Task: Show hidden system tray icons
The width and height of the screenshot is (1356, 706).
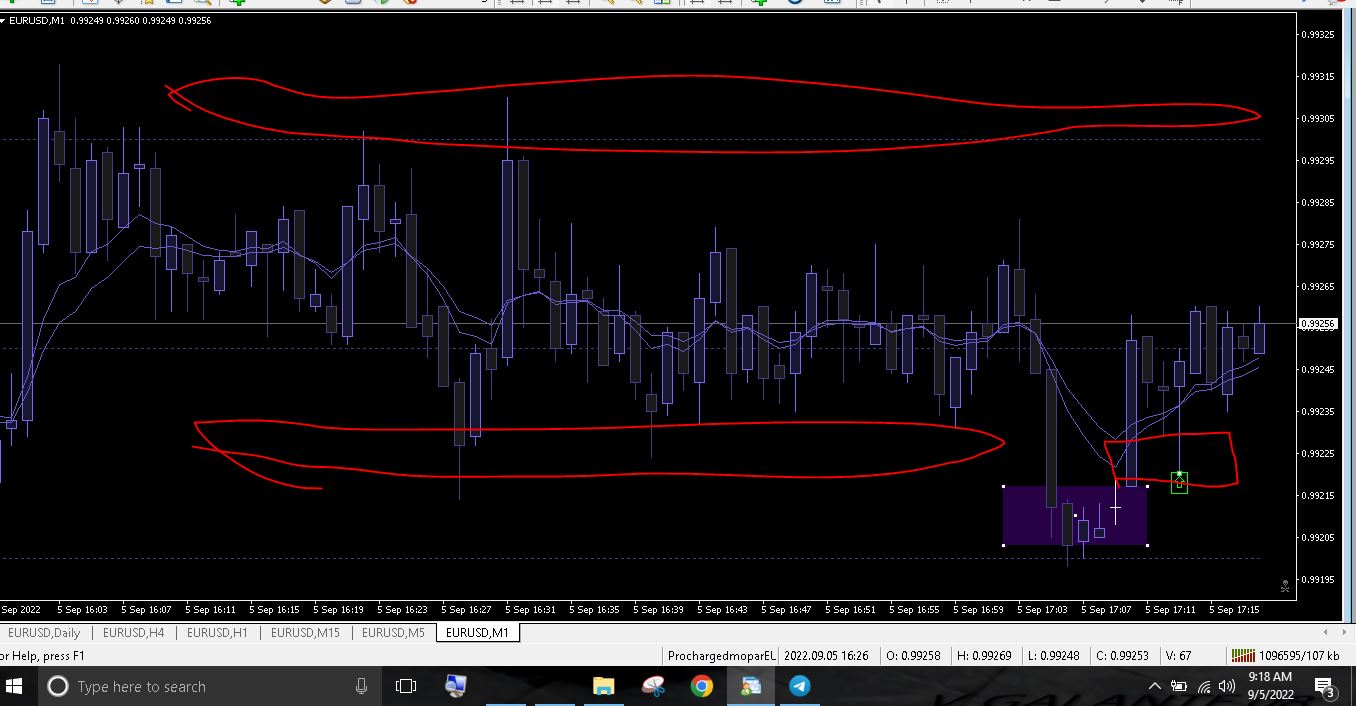Action: [1154, 686]
